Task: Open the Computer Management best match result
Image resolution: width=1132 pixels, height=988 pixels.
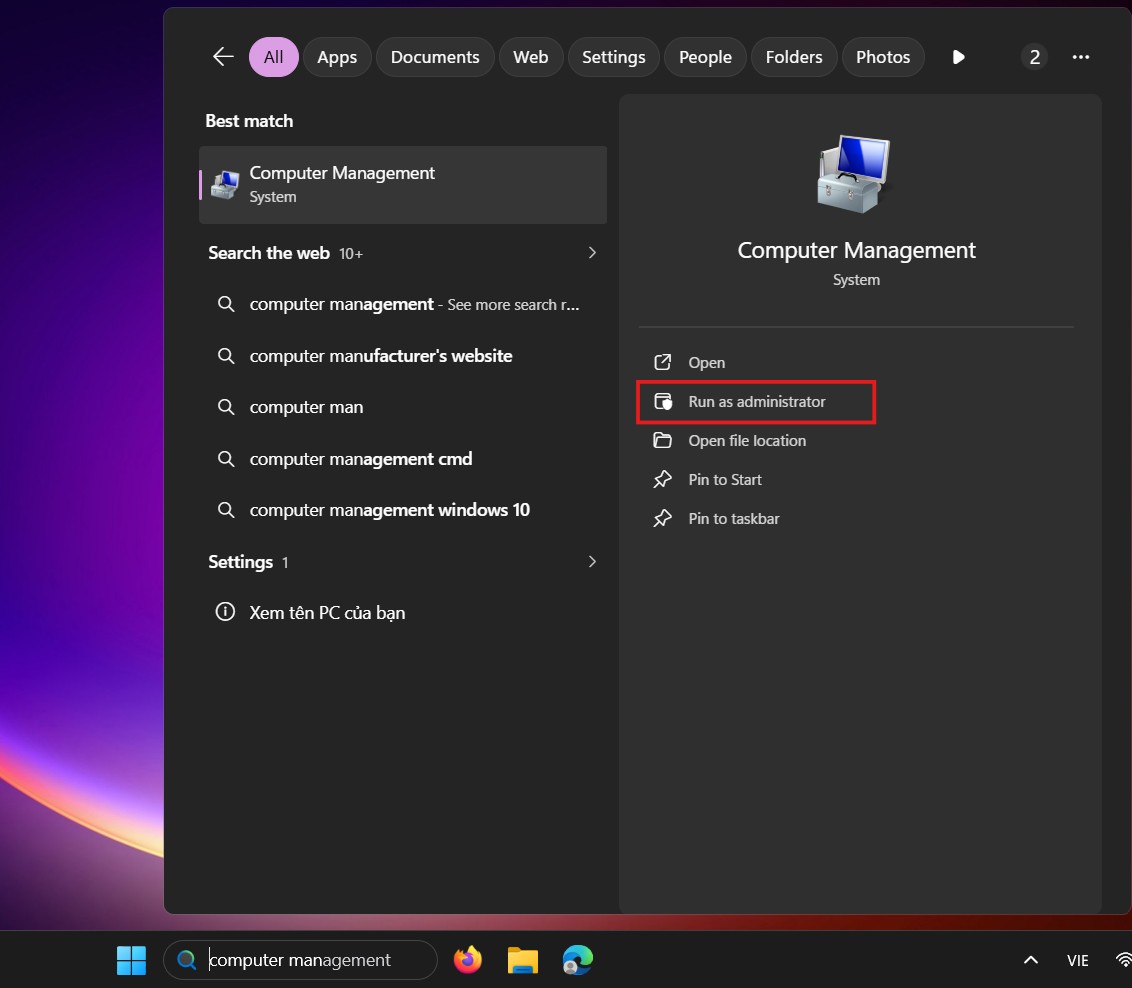Action: tap(403, 184)
